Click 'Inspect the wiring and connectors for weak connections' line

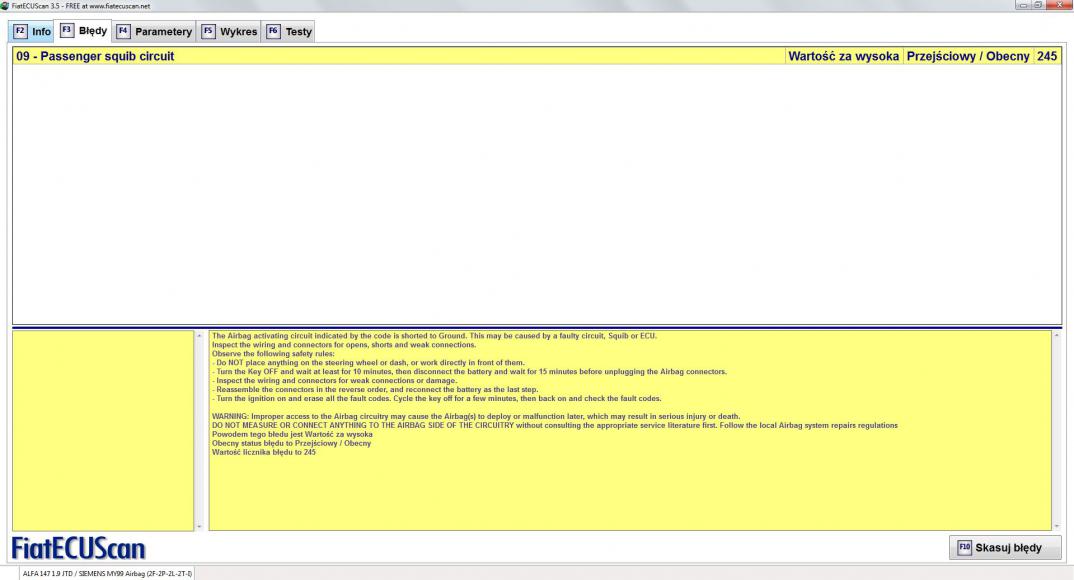tap(334, 381)
